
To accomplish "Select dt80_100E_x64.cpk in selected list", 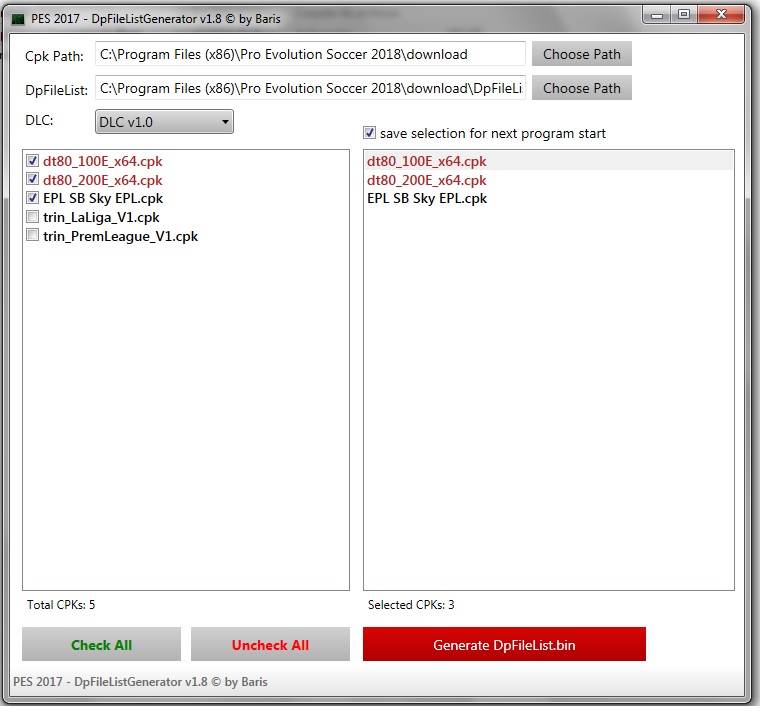I will tap(549, 161).
